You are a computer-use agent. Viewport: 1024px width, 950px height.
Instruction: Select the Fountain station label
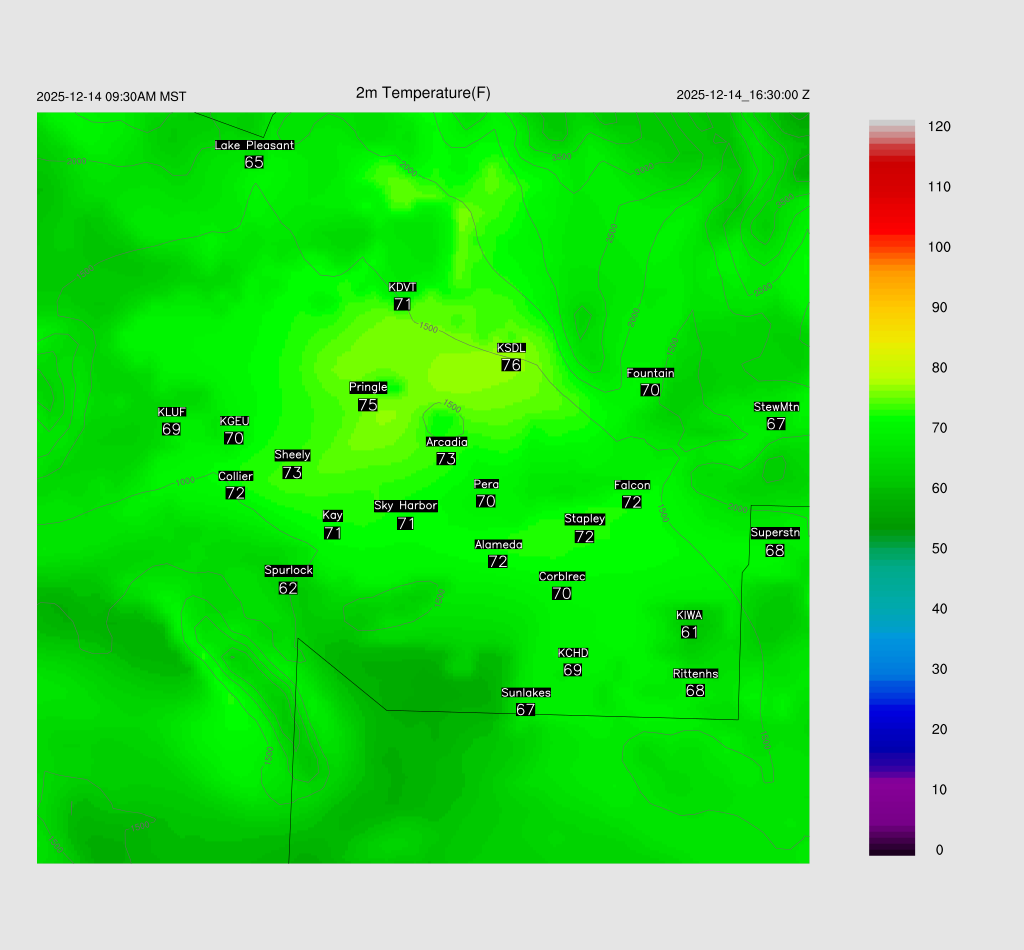(x=650, y=373)
